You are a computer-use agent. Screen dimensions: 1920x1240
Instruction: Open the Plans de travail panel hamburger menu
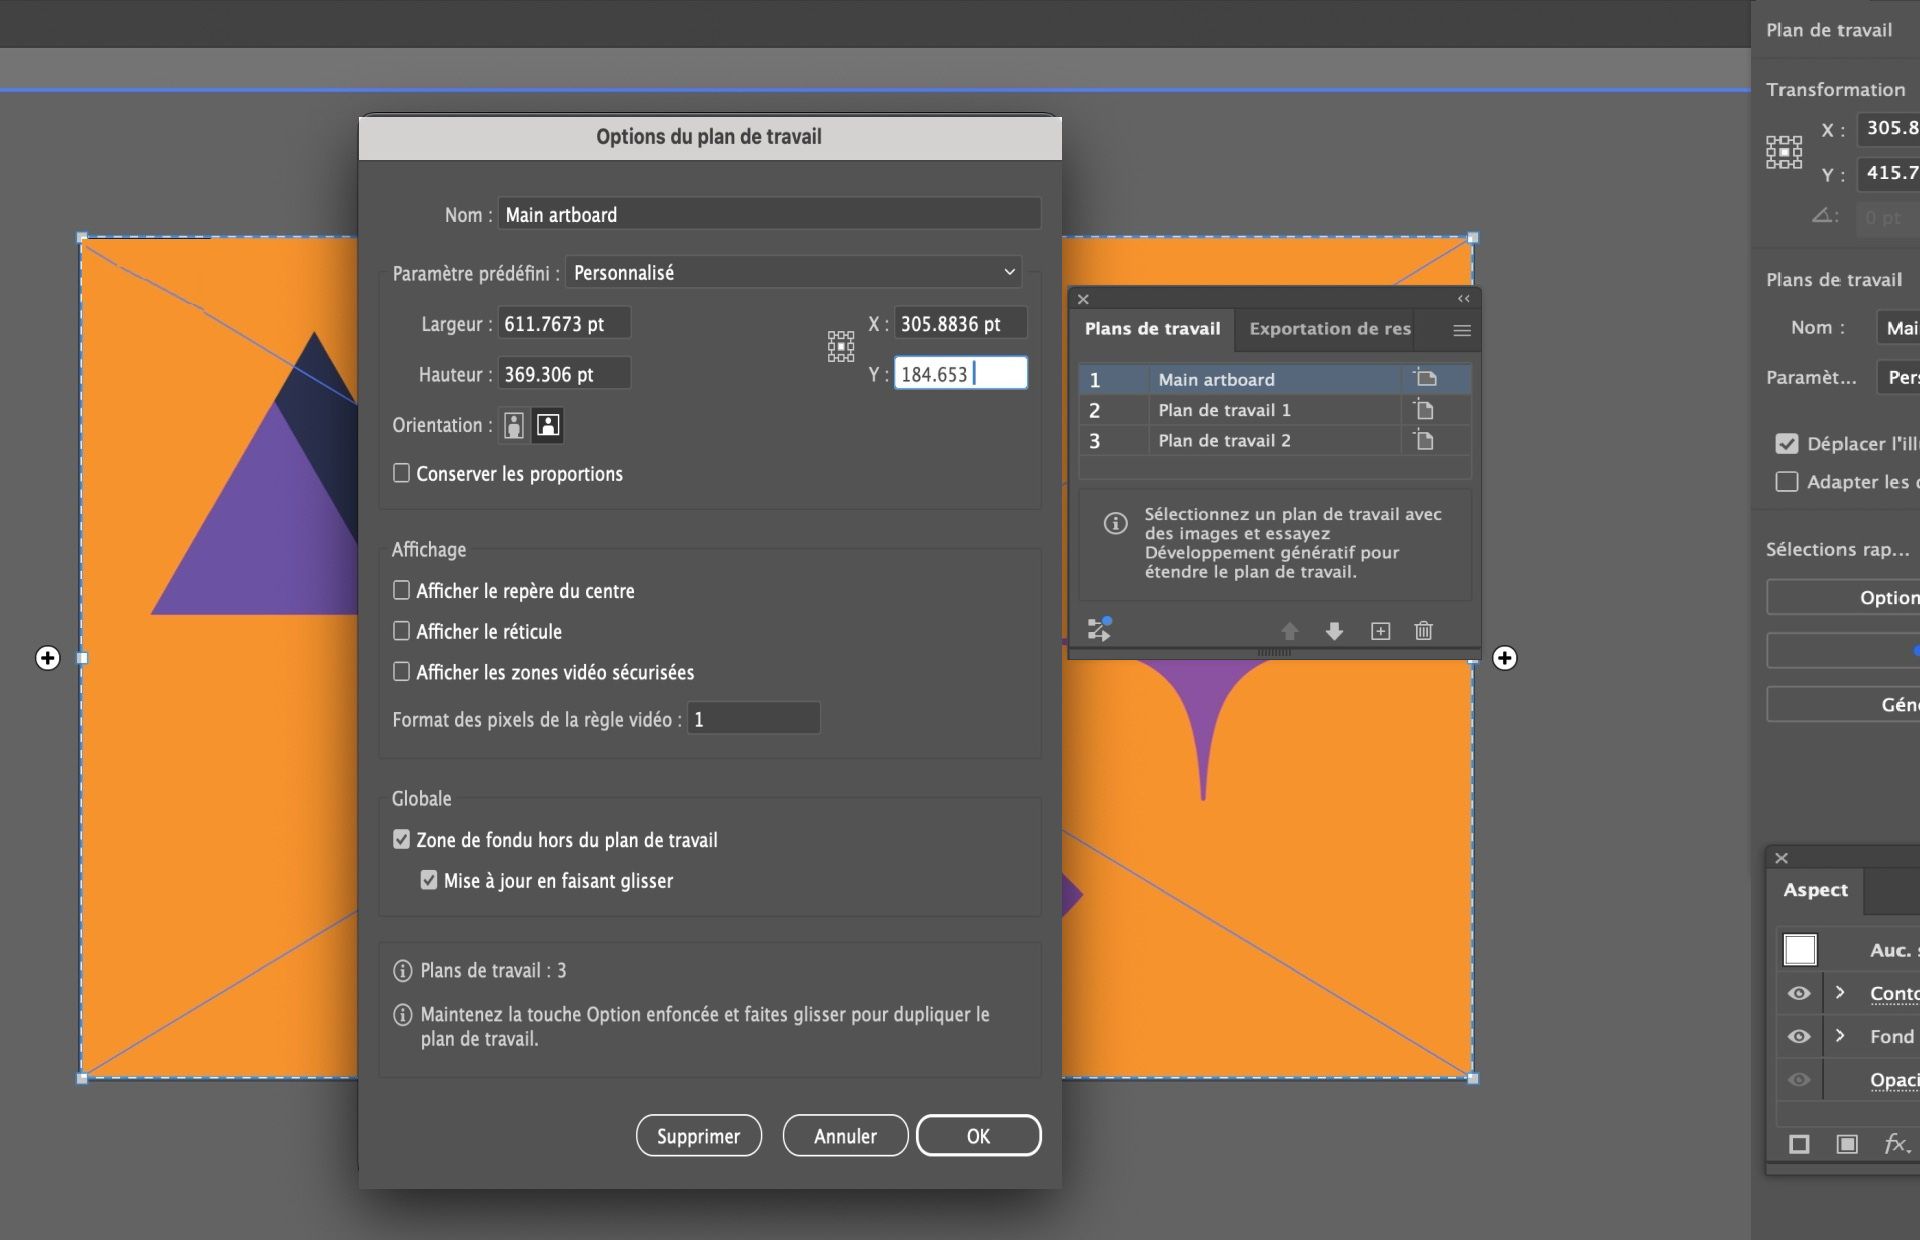coord(1461,329)
